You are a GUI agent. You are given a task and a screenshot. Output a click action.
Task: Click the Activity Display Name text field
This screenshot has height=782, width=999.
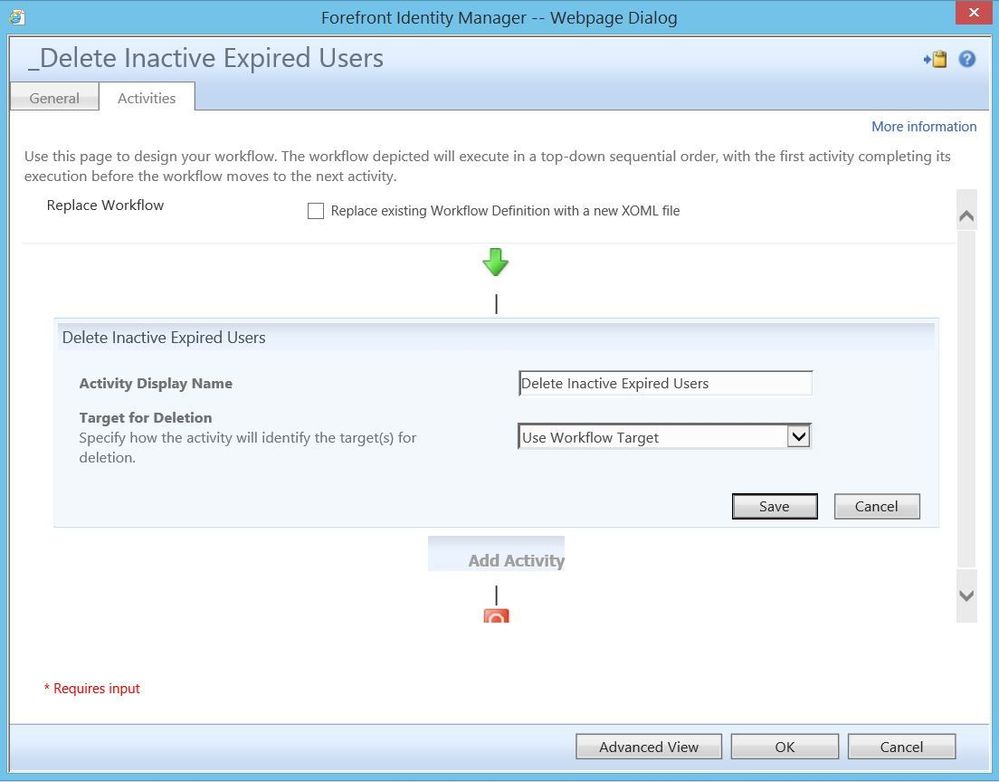click(x=665, y=383)
